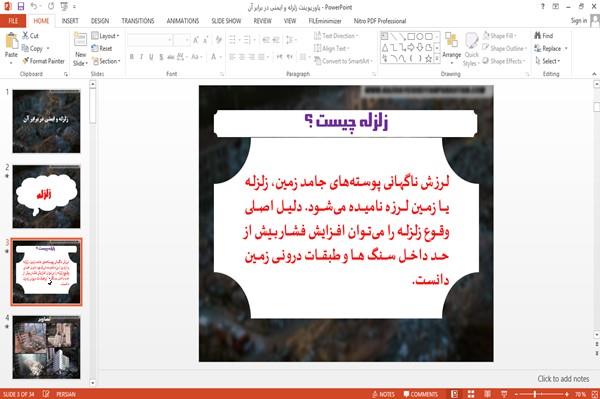Reset the slide layout
Image resolution: width=600 pixels, height=399 pixels.
click(x=102, y=48)
